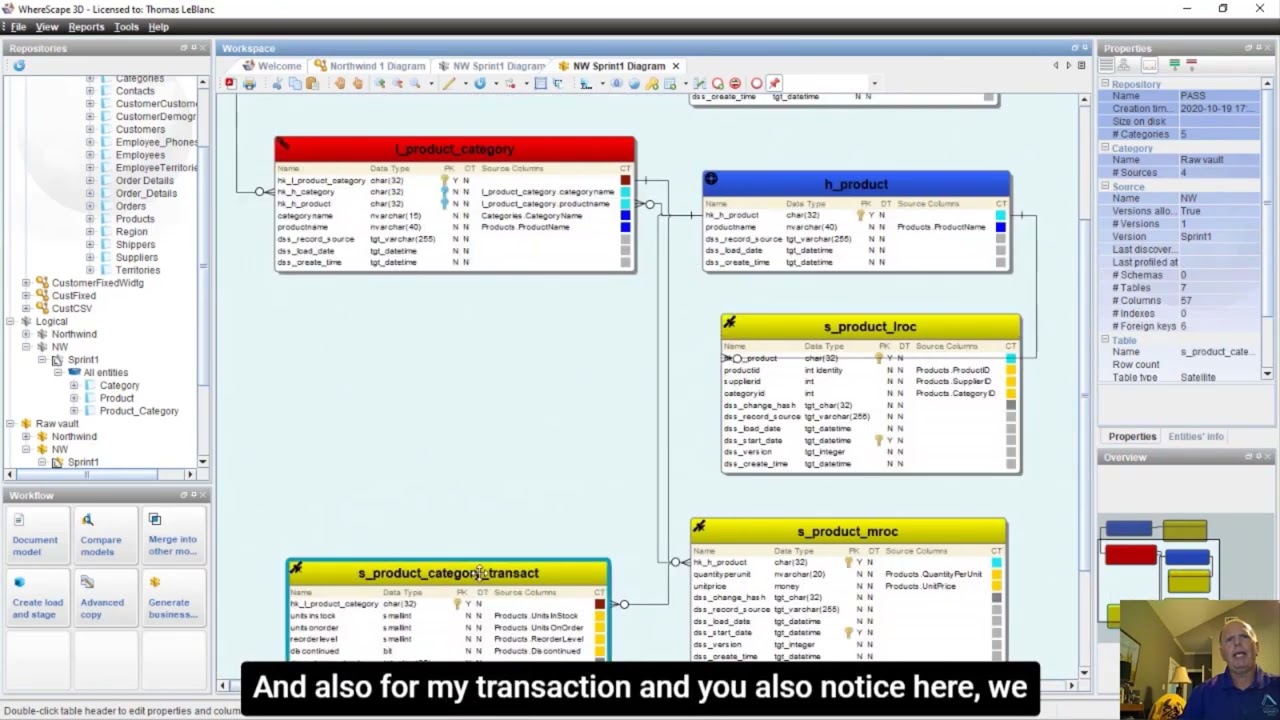Image resolution: width=1280 pixels, height=720 pixels.
Task: Collapse the Raw vault tree node
Action: [x=10, y=424]
